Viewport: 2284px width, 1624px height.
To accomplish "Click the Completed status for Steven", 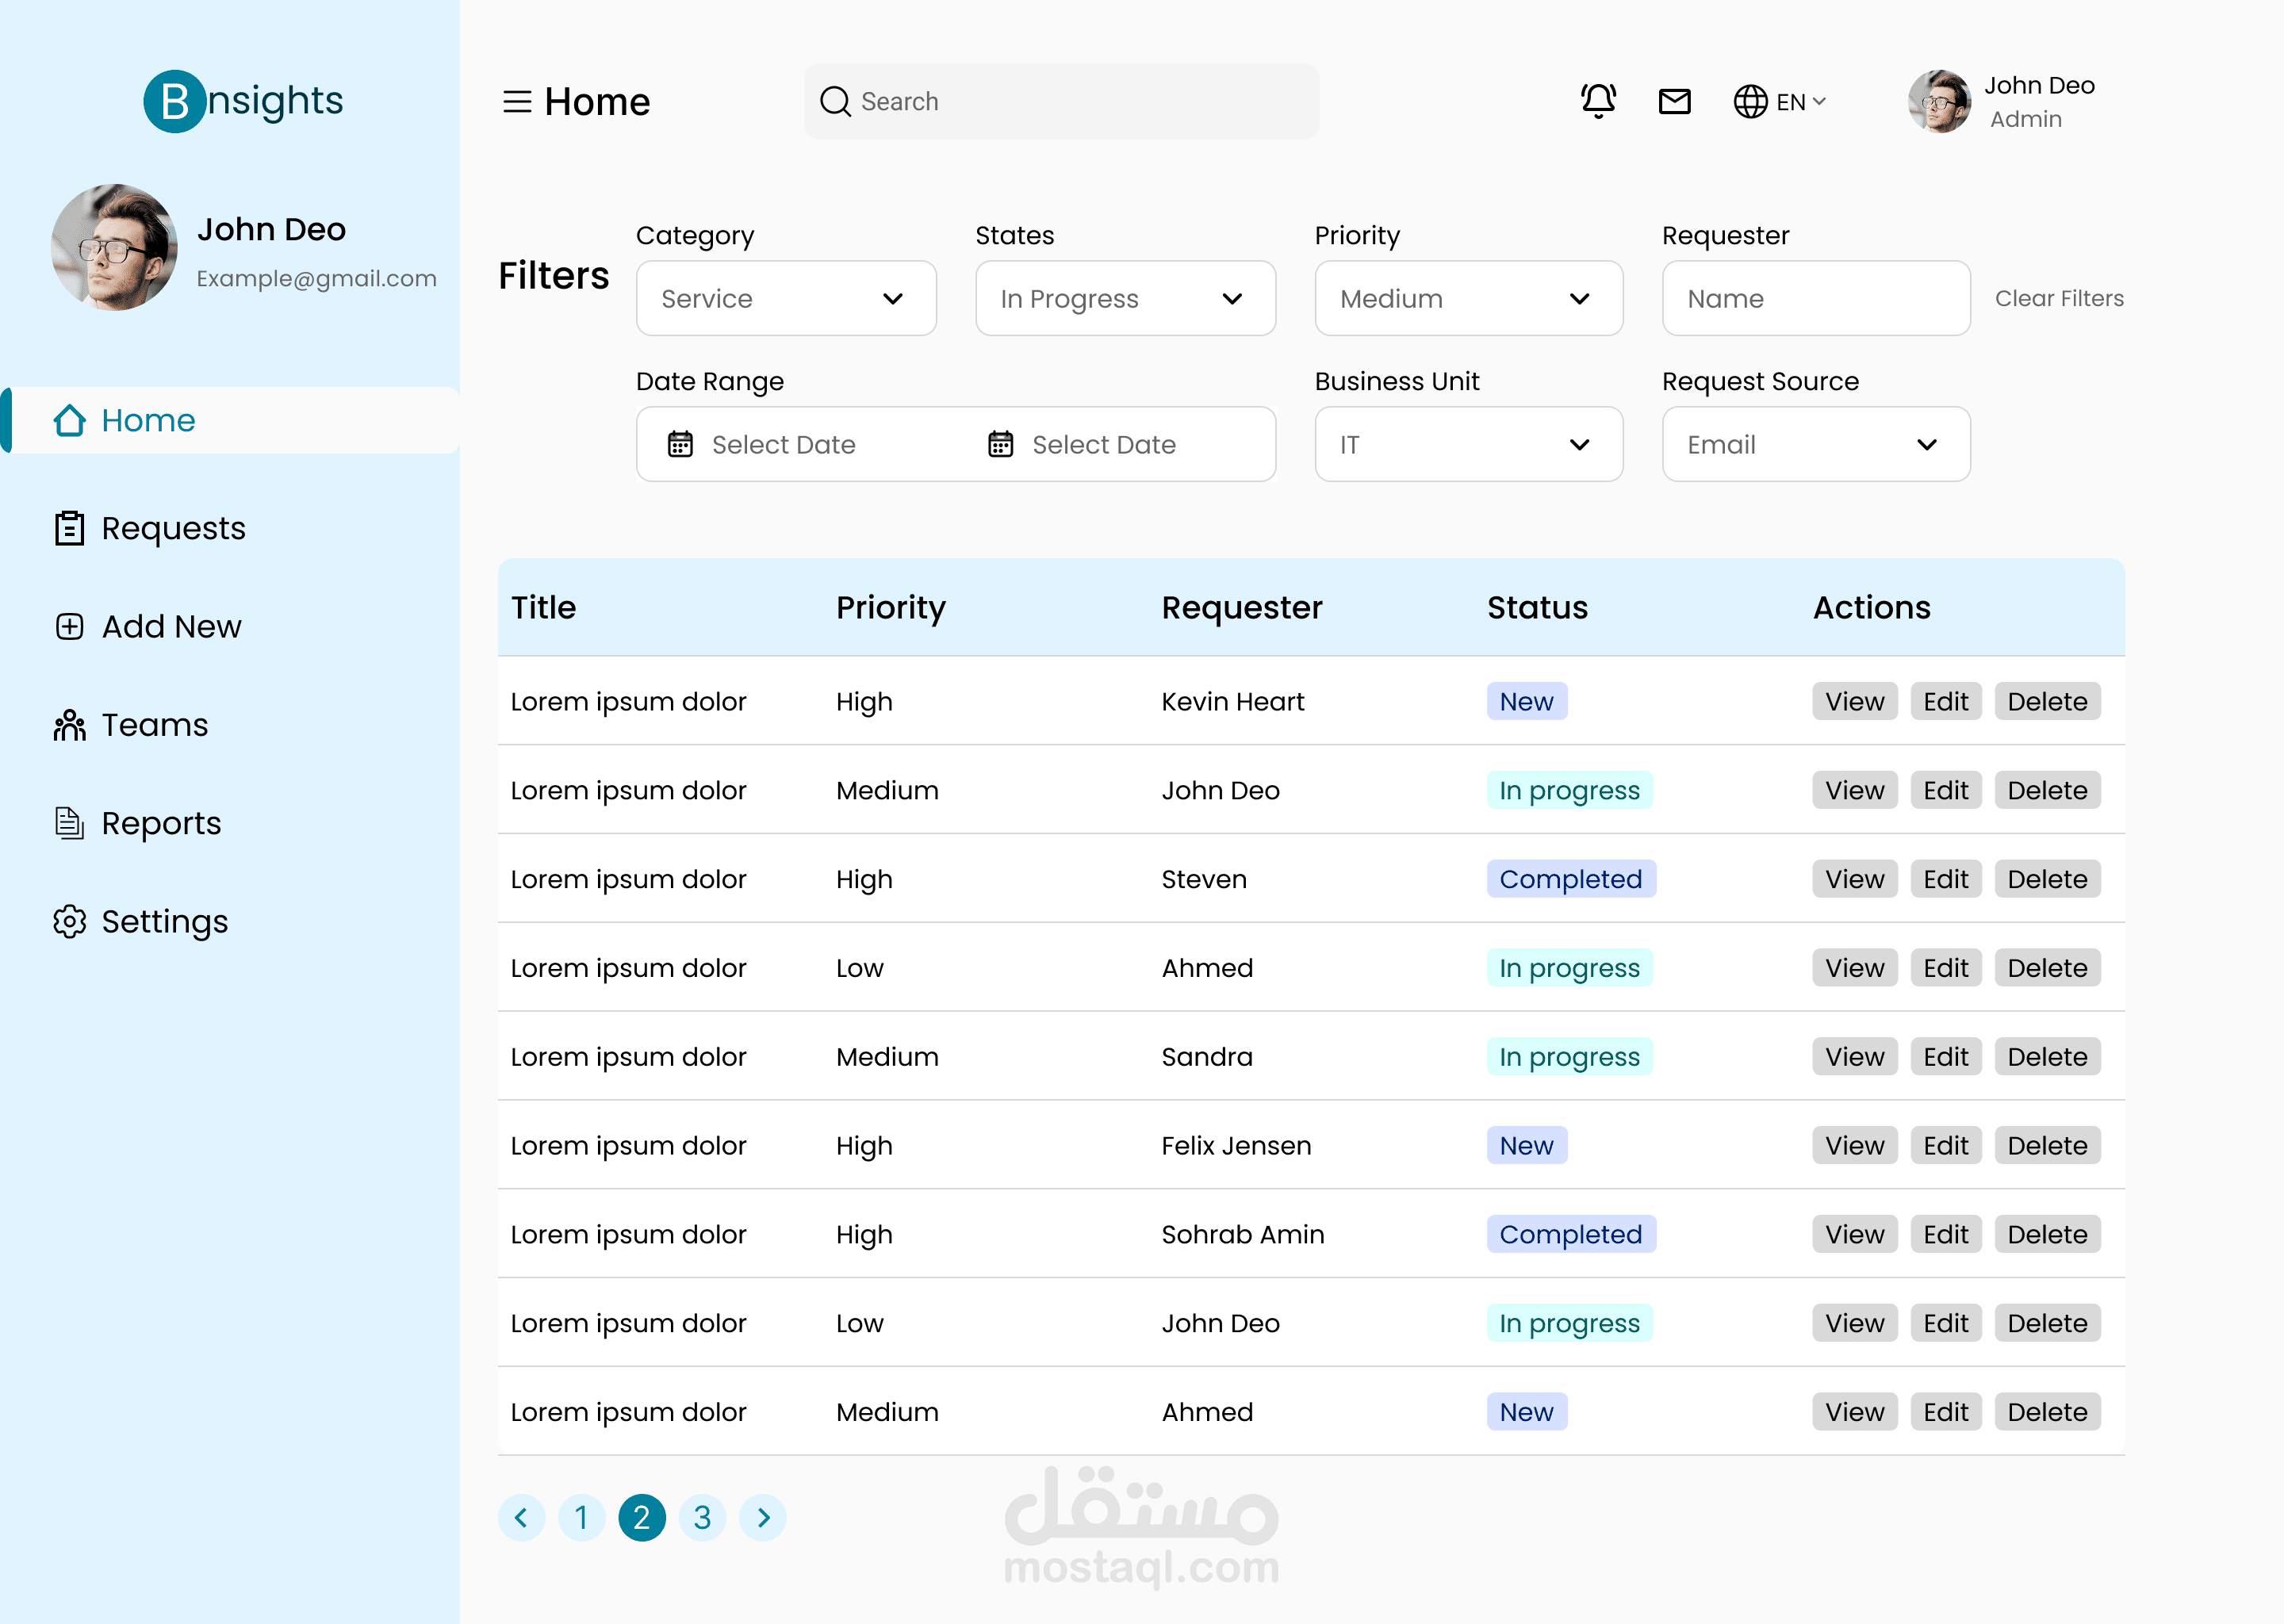I will click(1571, 879).
